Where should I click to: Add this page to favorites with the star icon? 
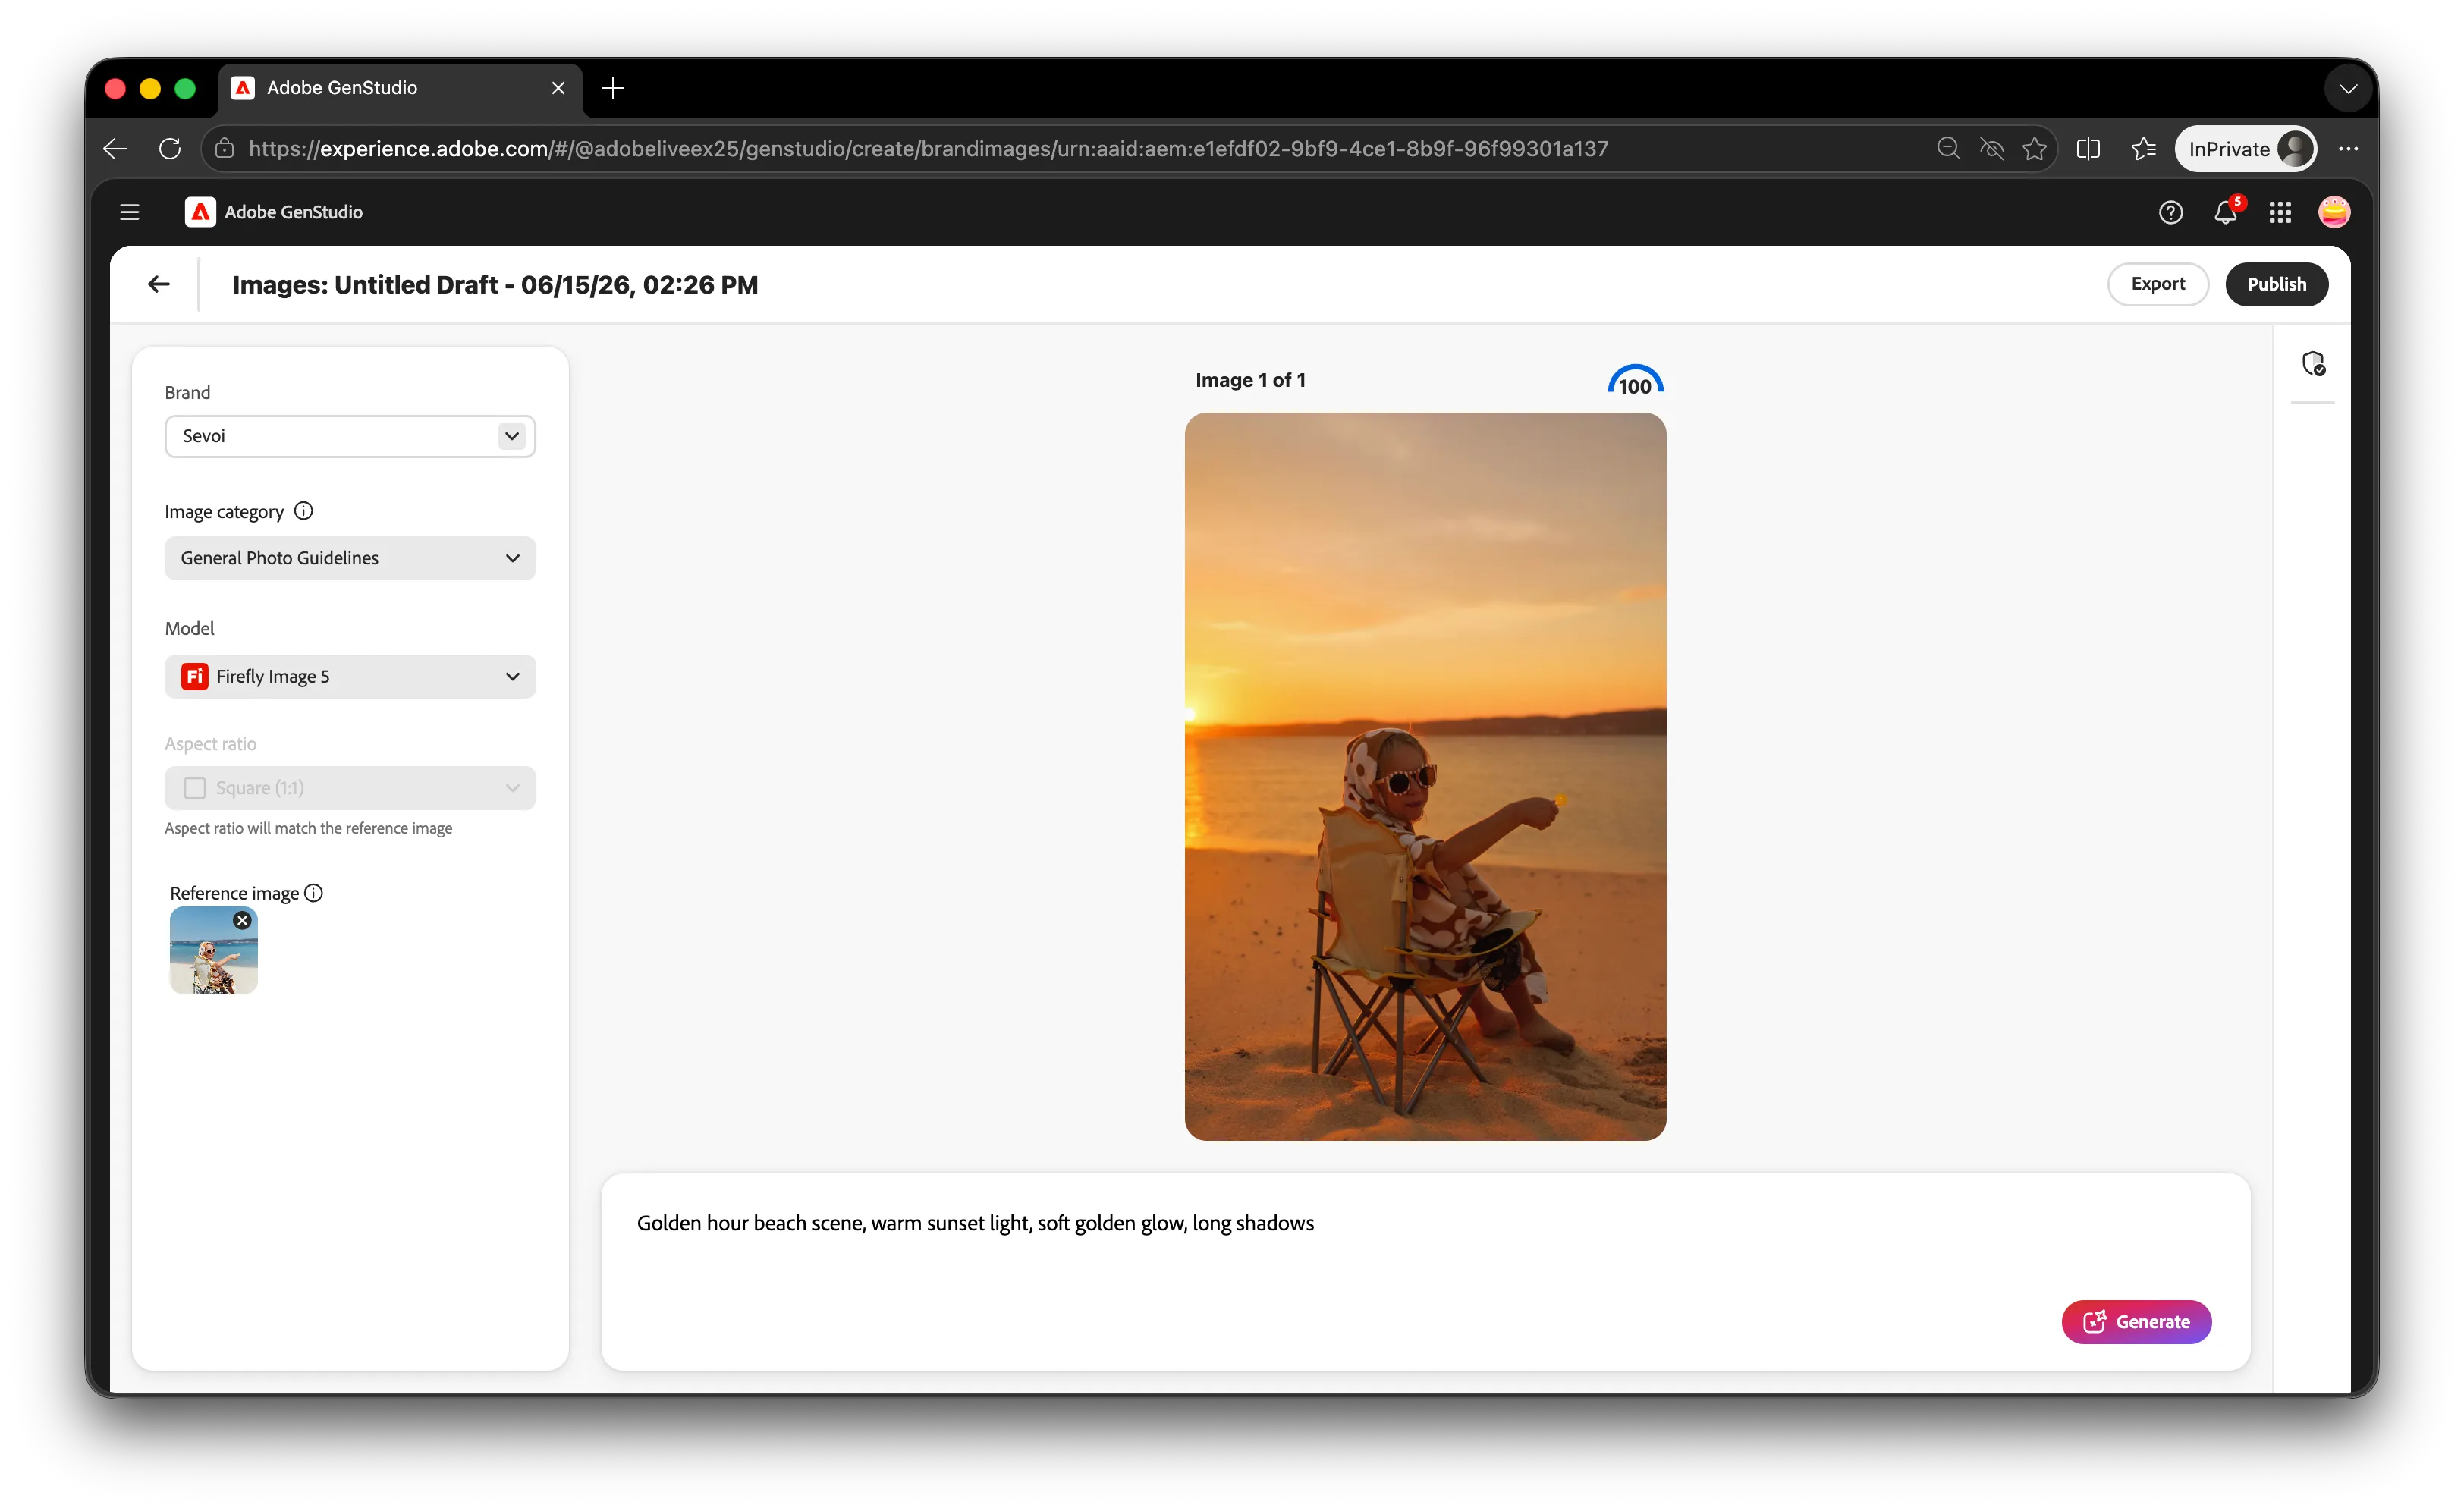click(x=2034, y=149)
